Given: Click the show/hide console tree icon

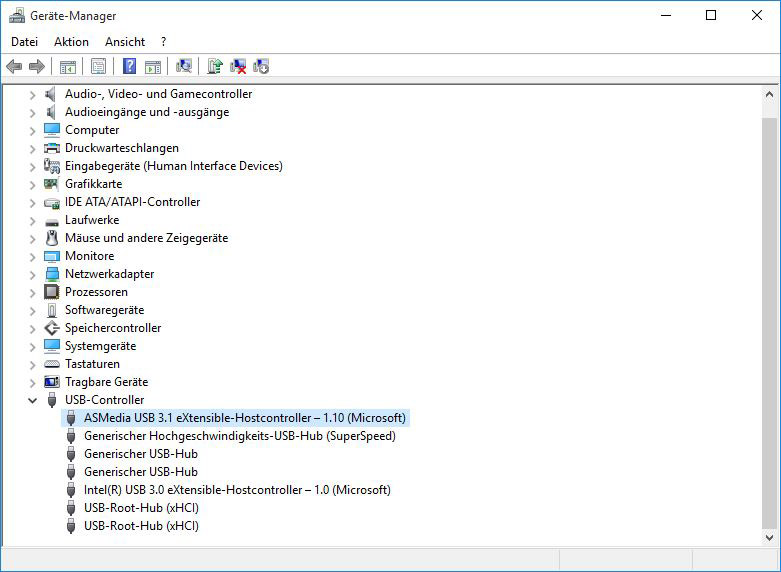Looking at the screenshot, I should (68, 66).
